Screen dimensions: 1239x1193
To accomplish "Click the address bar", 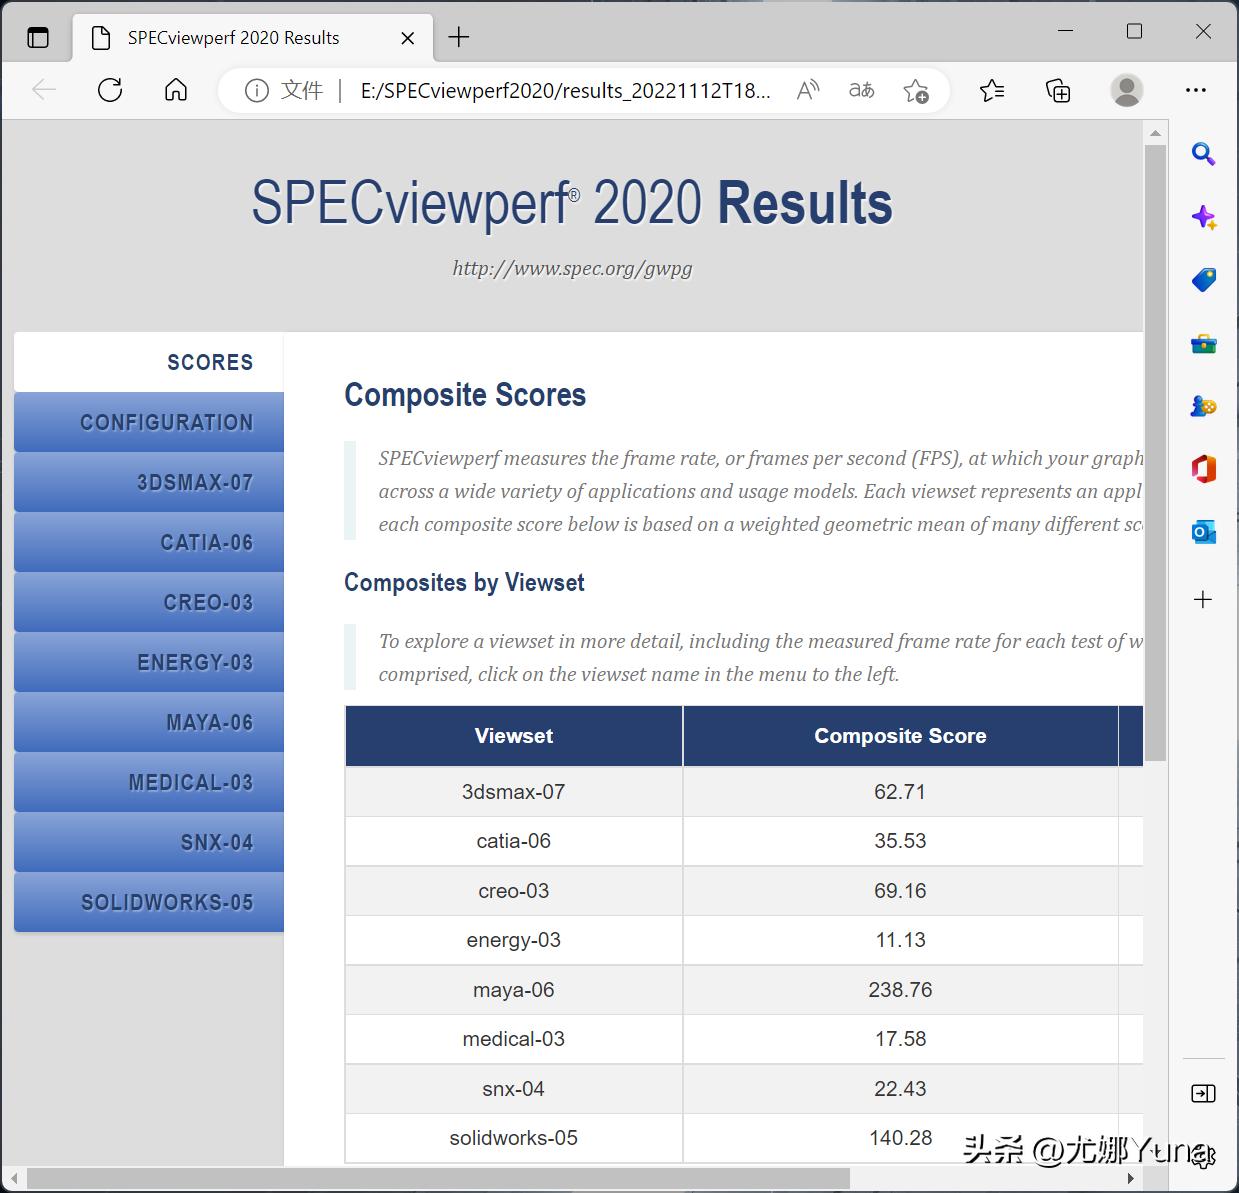I will (560, 90).
